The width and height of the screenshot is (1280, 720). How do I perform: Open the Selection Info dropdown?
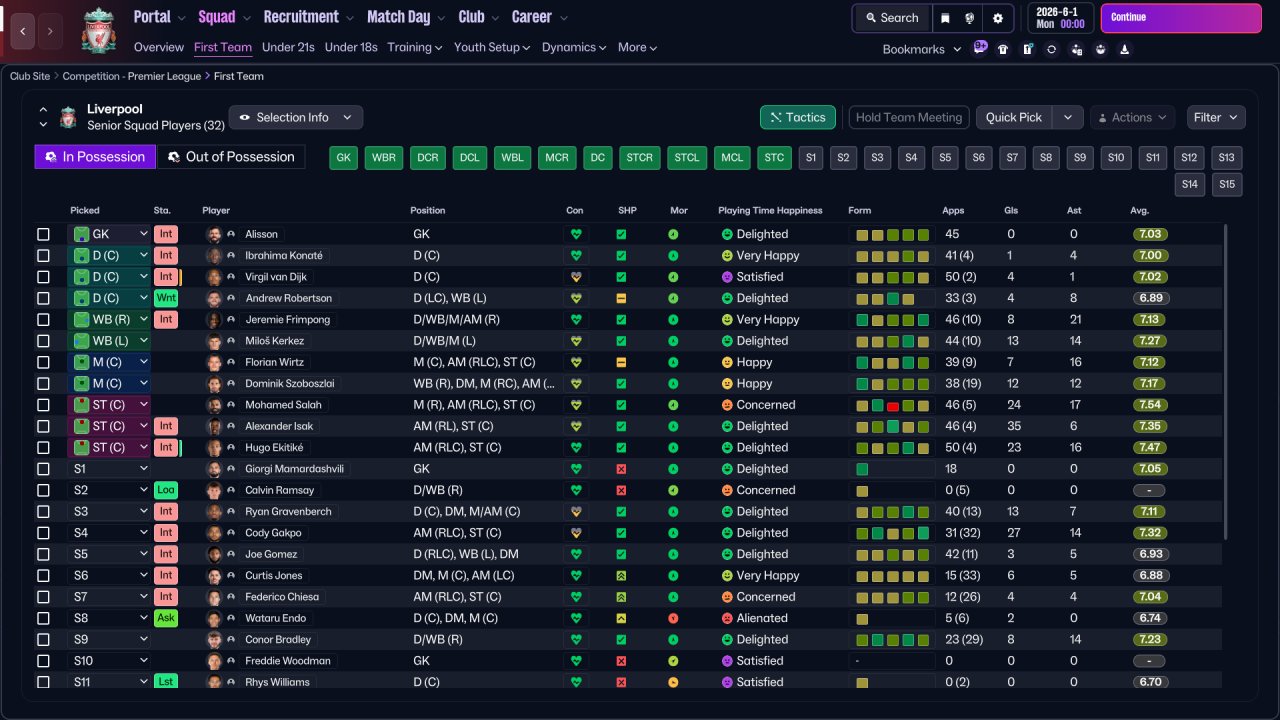(x=296, y=117)
